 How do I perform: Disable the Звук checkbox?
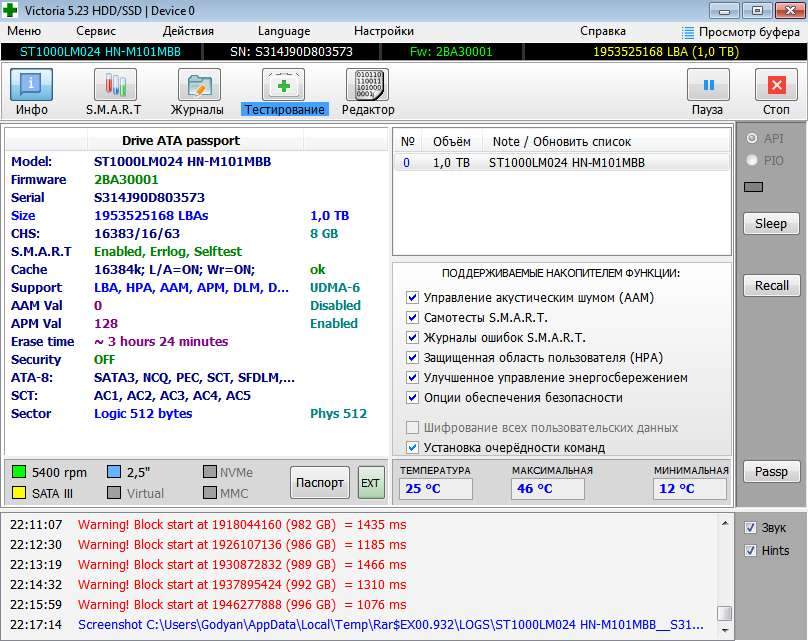click(751, 528)
